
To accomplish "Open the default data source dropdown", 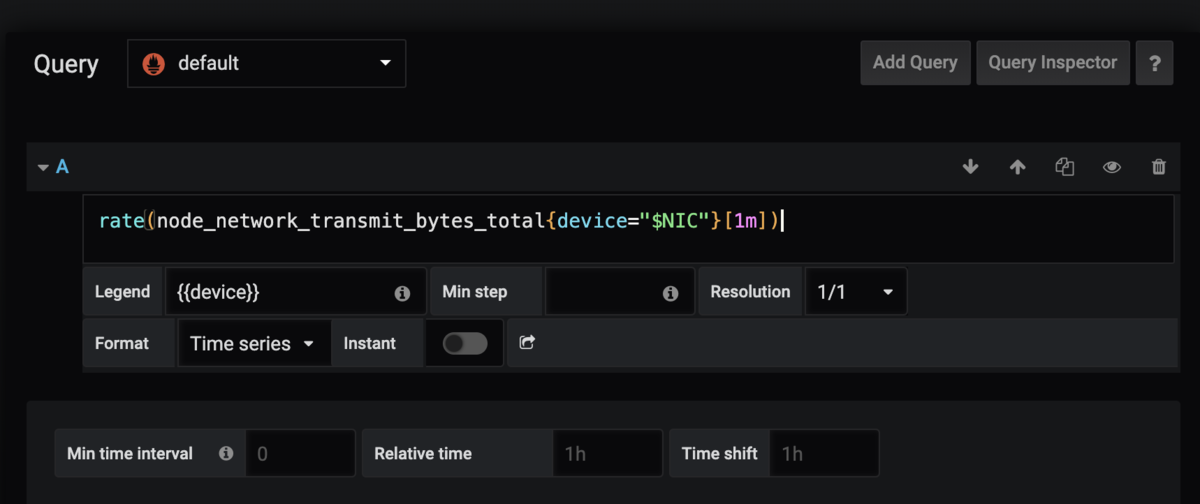I will (x=266, y=63).
